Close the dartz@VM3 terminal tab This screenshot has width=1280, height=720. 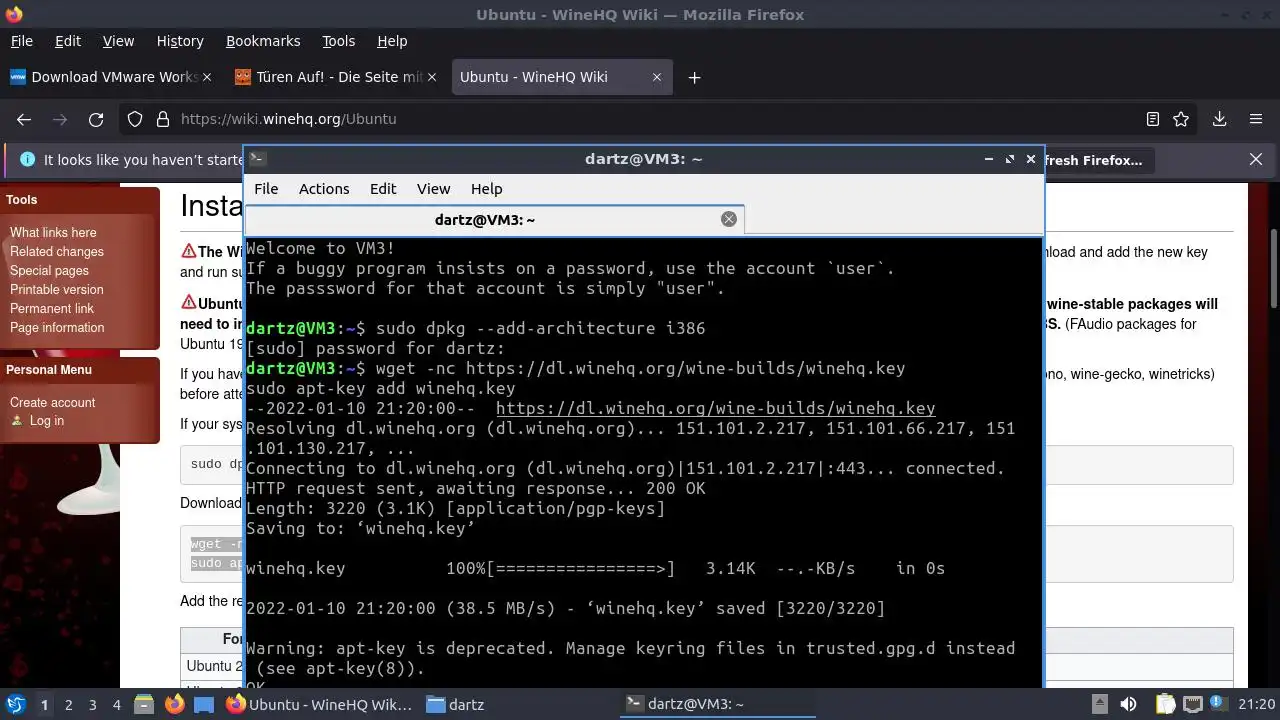tap(729, 219)
